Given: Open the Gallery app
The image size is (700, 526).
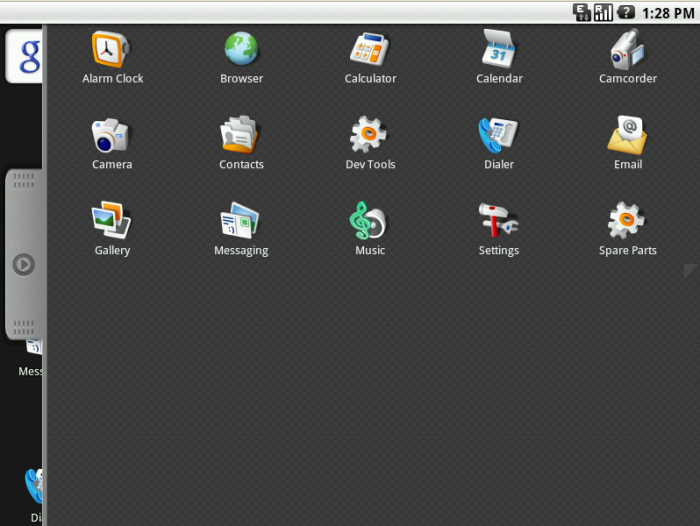Looking at the screenshot, I should pyautogui.click(x=112, y=229).
